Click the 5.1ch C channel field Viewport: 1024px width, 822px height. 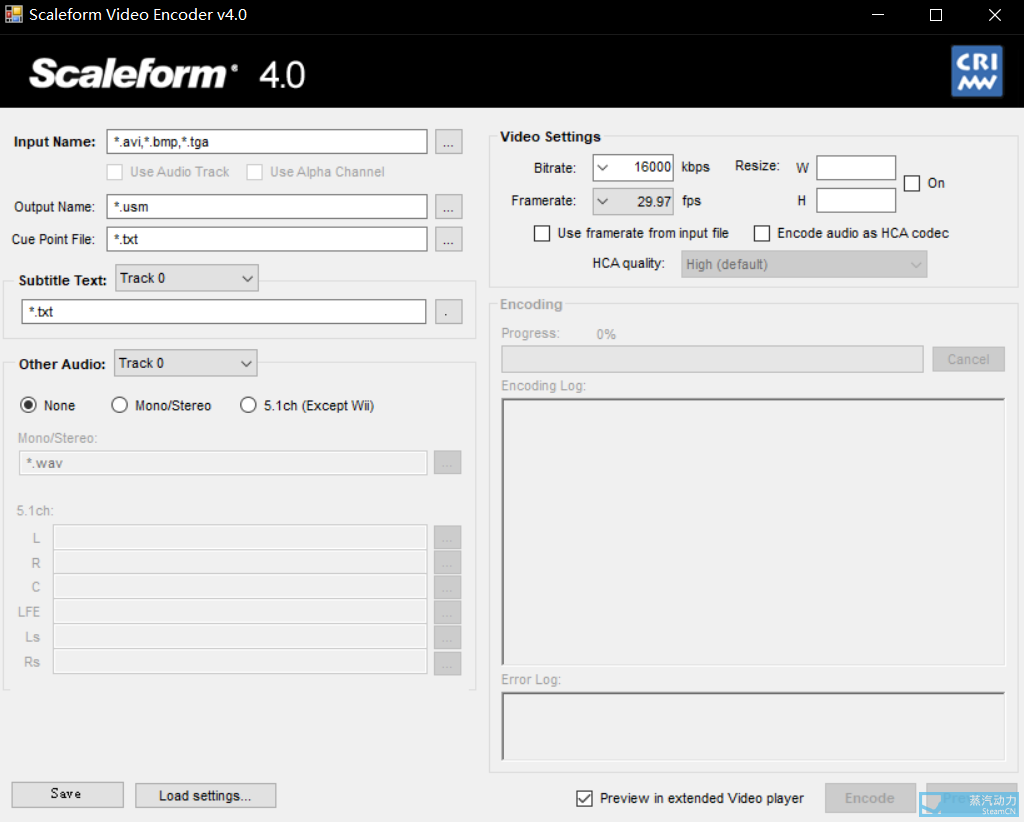click(240, 587)
